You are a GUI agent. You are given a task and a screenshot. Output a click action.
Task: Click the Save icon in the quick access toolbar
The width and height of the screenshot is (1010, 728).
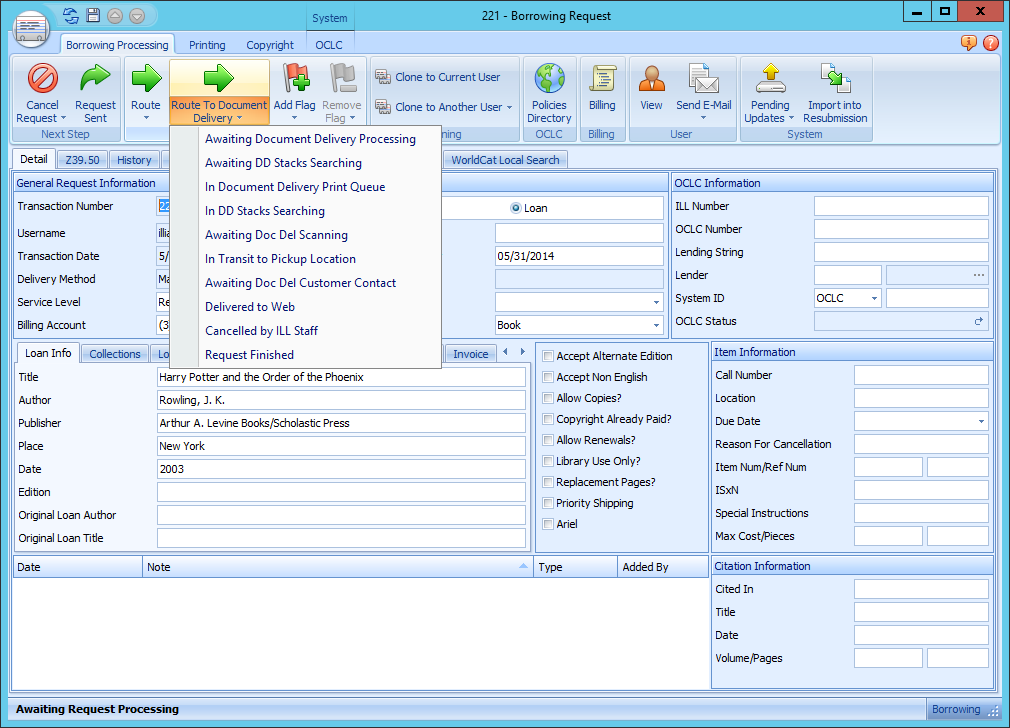[x=93, y=15]
